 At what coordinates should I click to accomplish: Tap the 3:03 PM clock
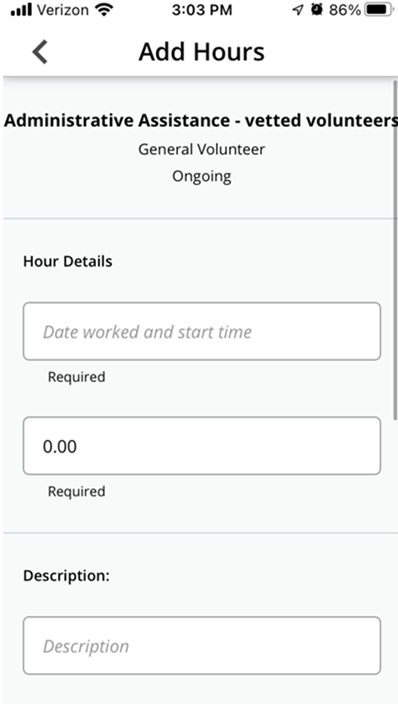[x=202, y=10]
